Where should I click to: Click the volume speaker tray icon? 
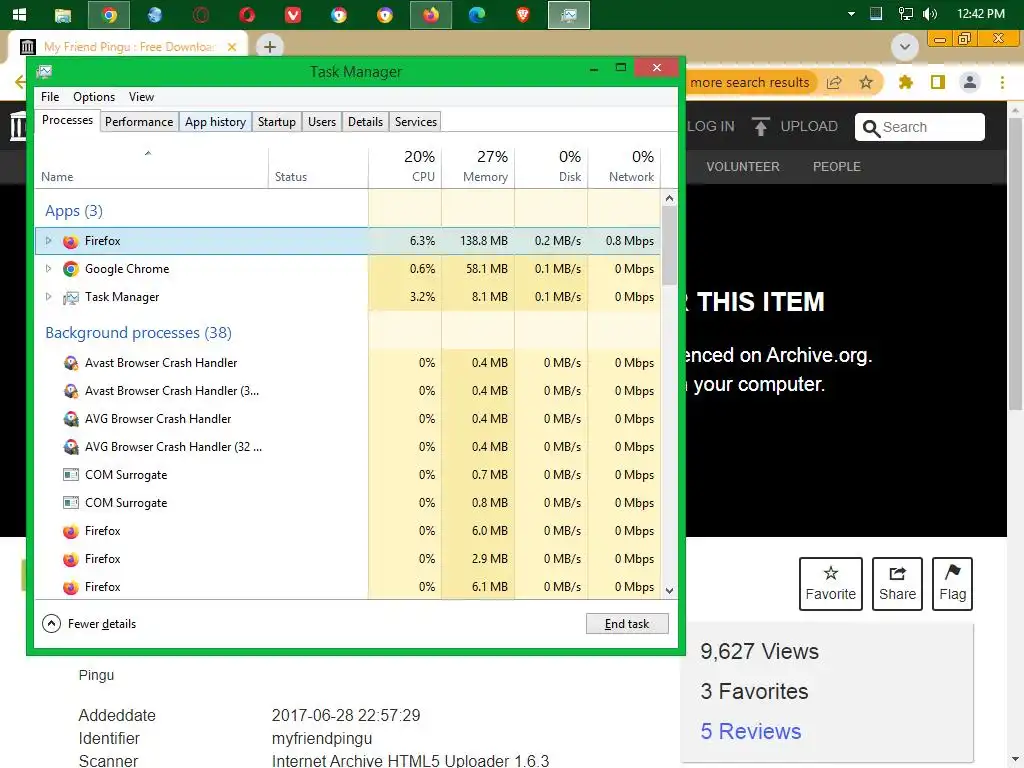(x=930, y=14)
